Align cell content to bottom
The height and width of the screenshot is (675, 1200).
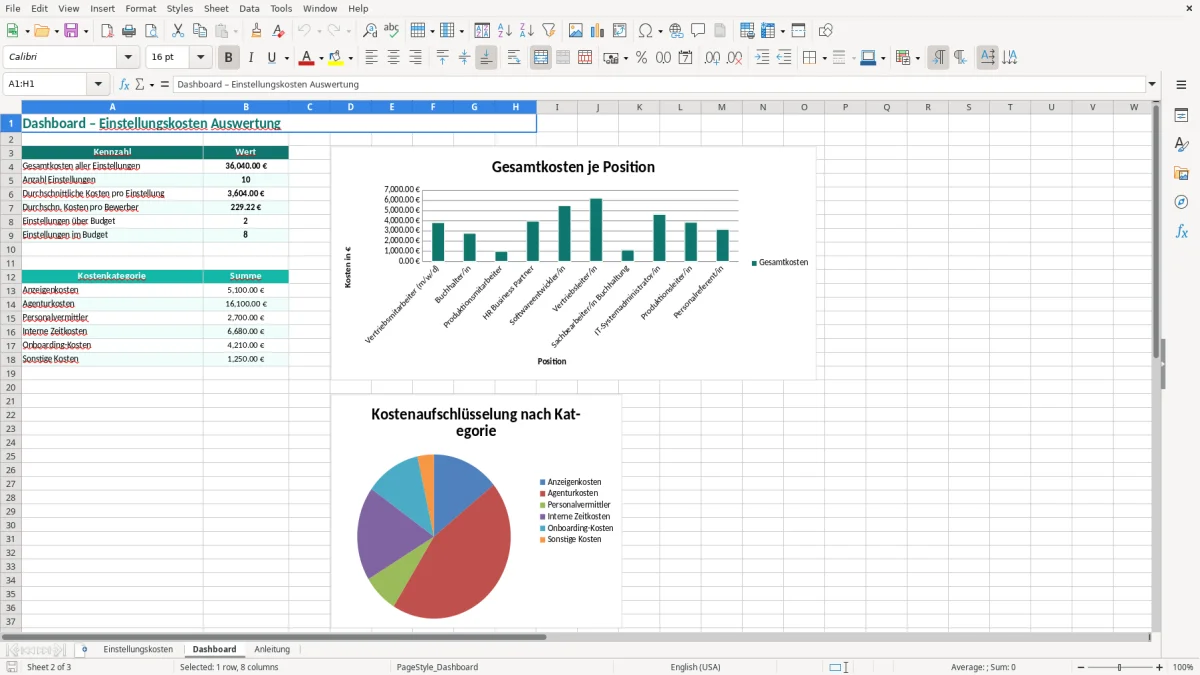coord(486,58)
